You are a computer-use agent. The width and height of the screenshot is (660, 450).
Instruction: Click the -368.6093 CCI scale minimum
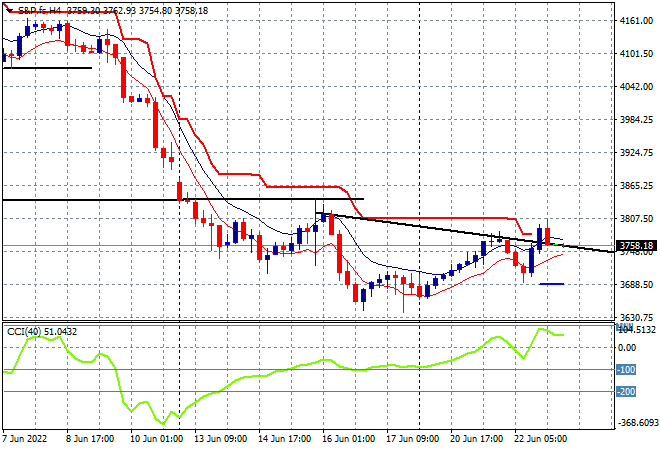[x=637, y=422]
